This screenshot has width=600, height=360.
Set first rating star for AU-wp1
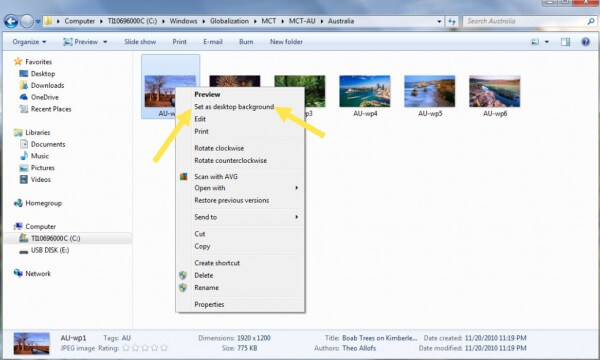click(x=126, y=348)
